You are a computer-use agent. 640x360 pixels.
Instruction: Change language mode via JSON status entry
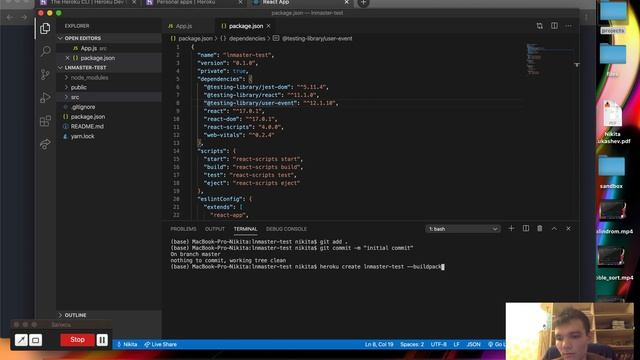[473, 344]
